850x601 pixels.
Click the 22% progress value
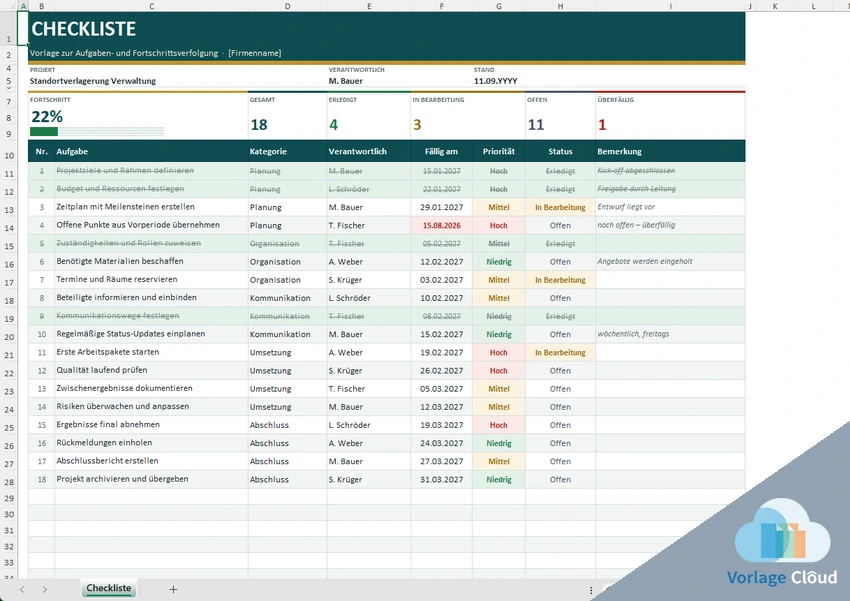pos(47,117)
